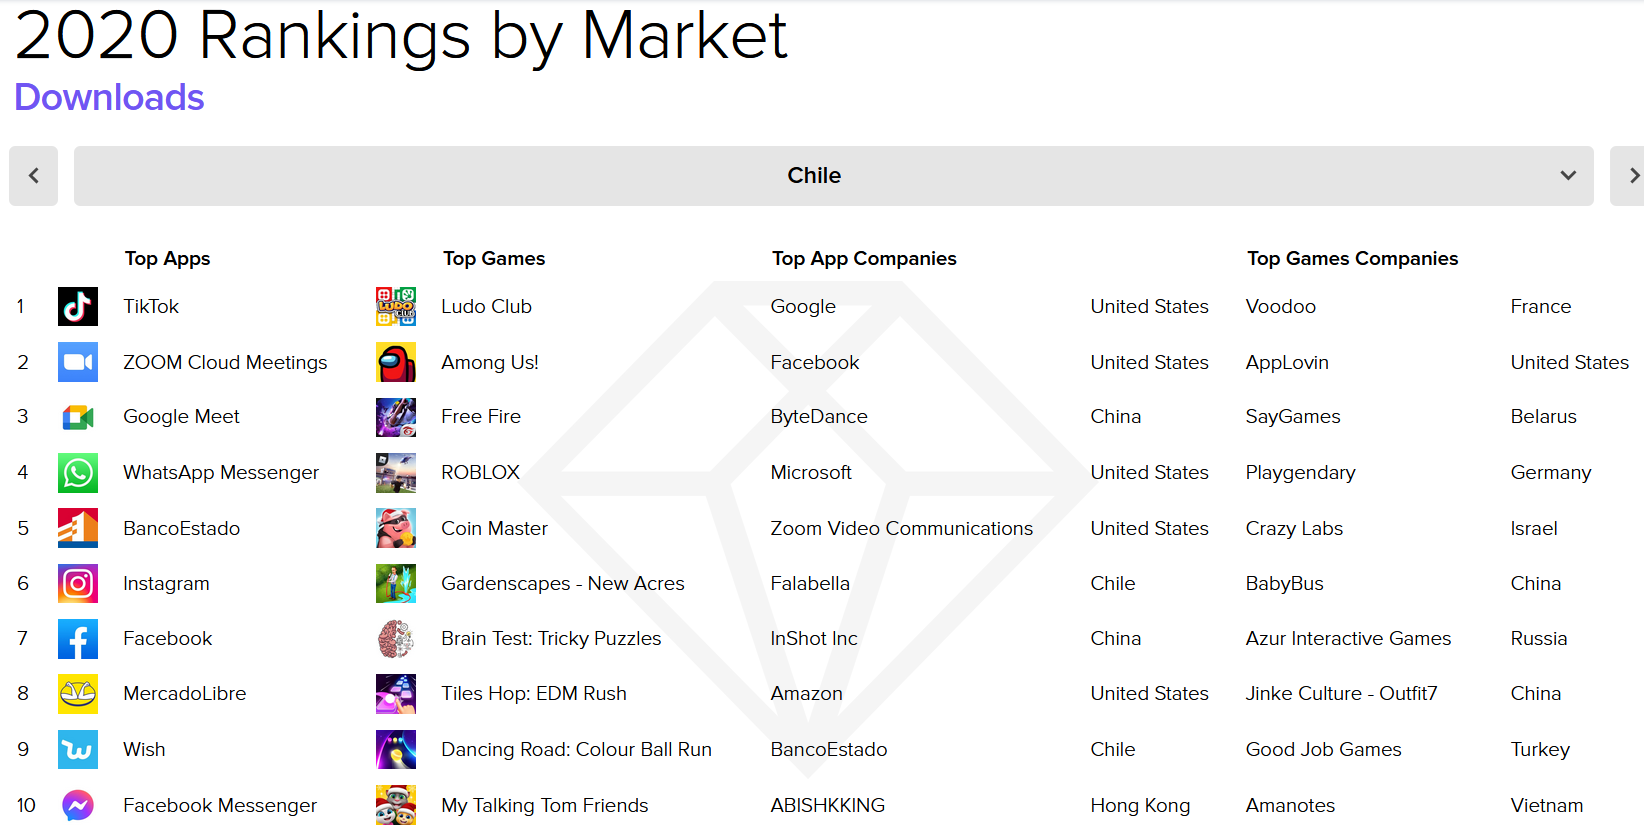The width and height of the screenshot is (1644, 839).
Task: Select the MercadoLibre app icon
Action: (x=78, y=693)
